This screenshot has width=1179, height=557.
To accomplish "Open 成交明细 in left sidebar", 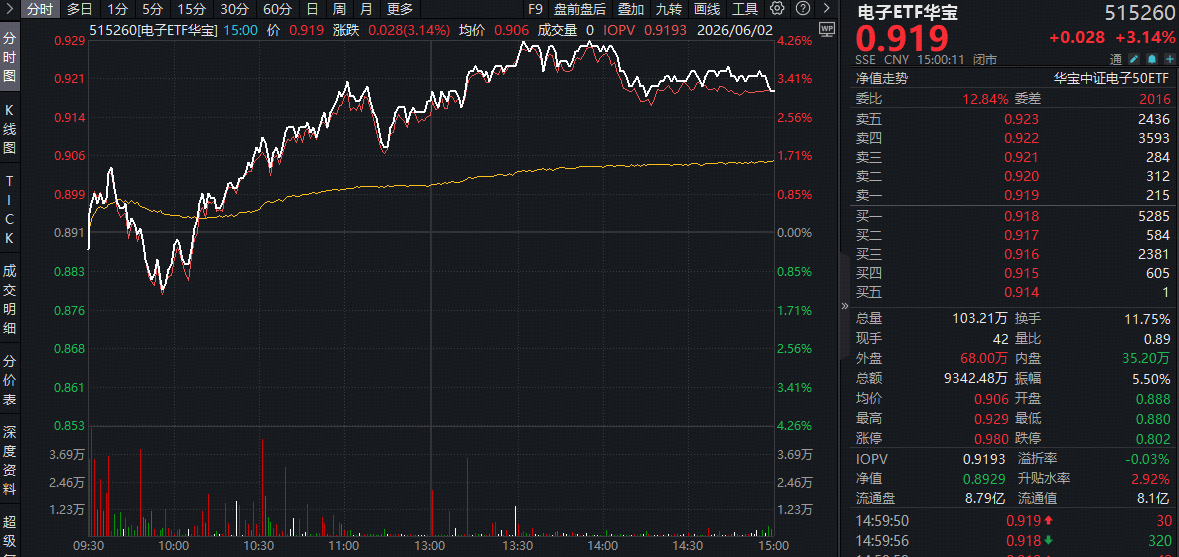I will coord(10,298).
